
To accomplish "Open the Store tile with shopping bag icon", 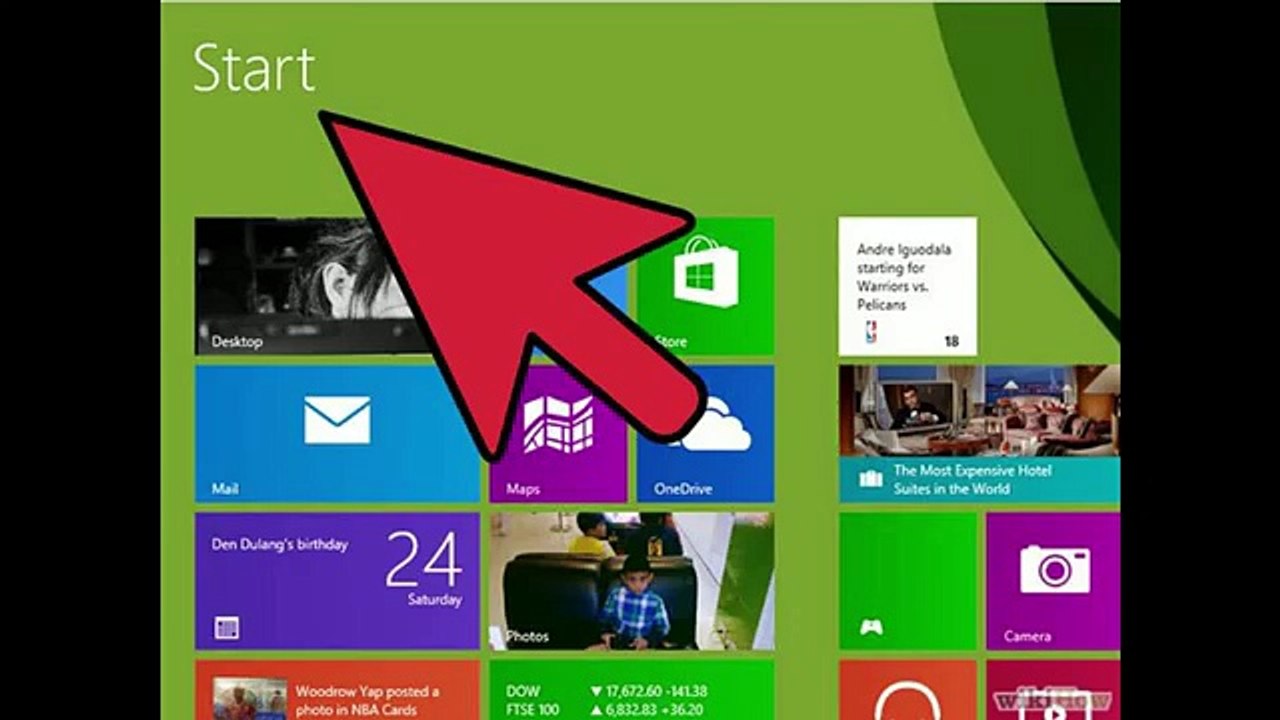I will tap(705, 286).
